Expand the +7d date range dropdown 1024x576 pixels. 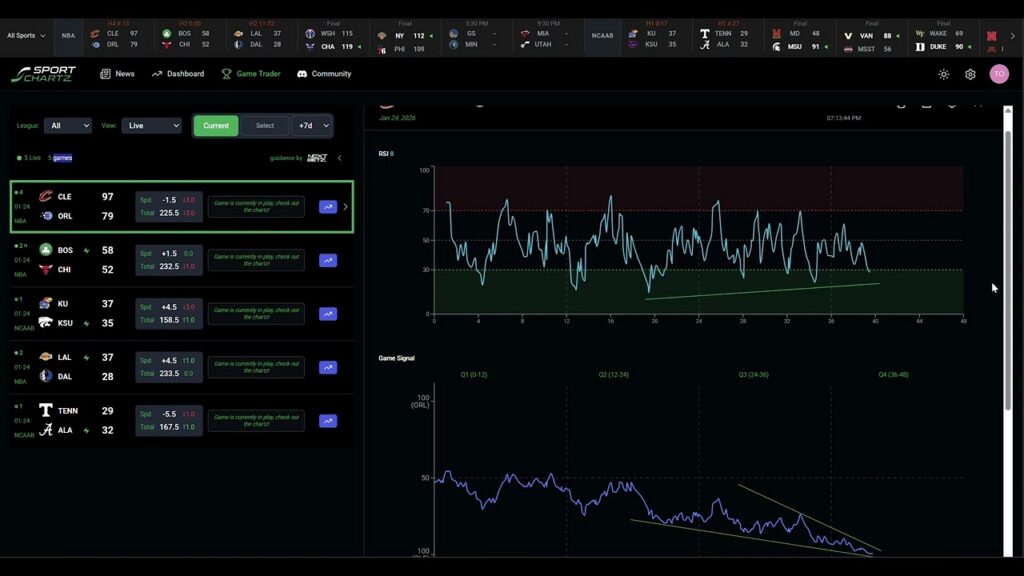coord(311,126)
